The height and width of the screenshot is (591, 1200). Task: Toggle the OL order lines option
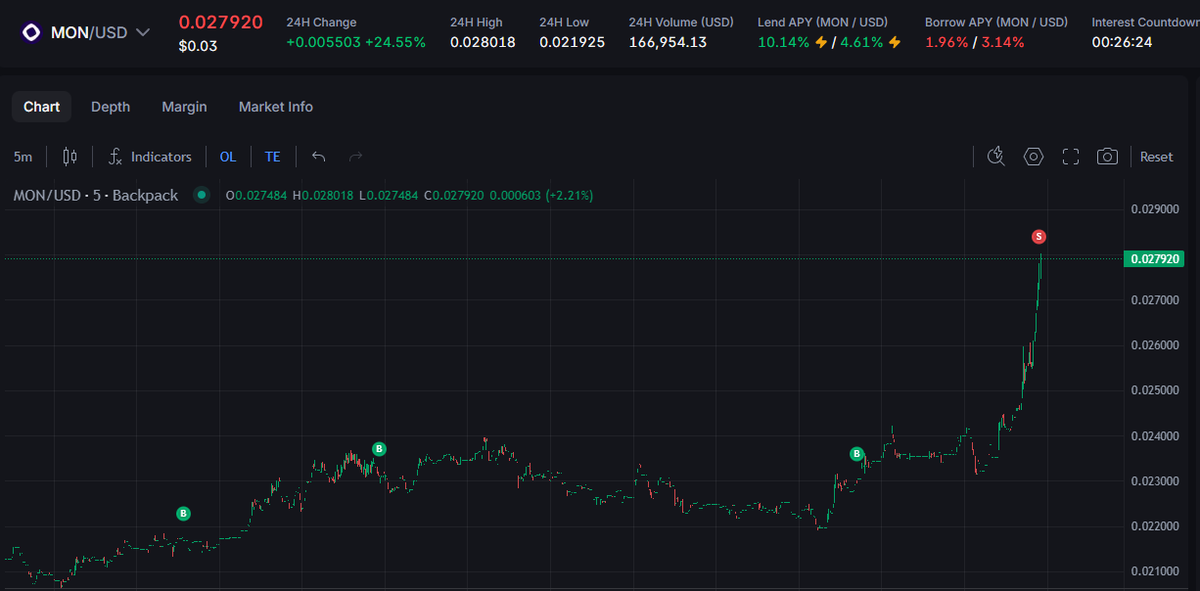[x=228, y=156]
